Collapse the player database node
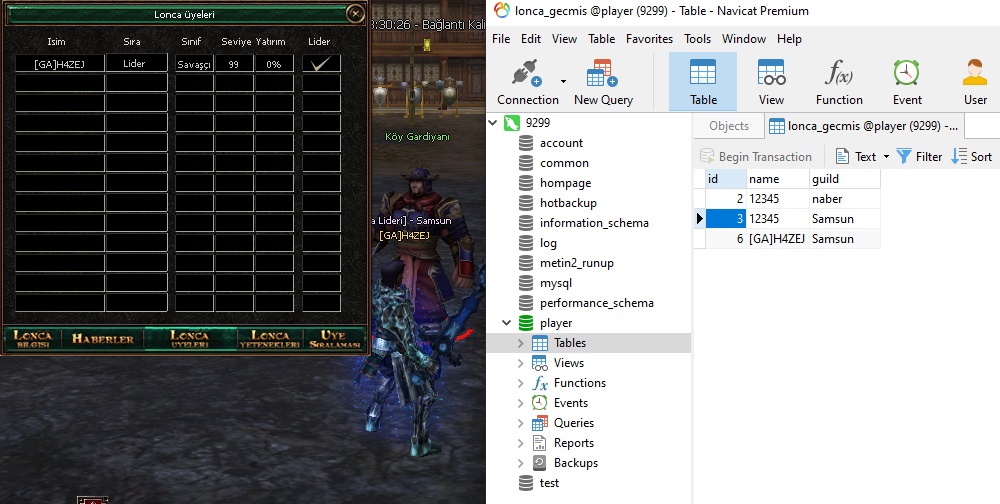The width and height of the screenshot is (1000, 504). coord(506,323)
